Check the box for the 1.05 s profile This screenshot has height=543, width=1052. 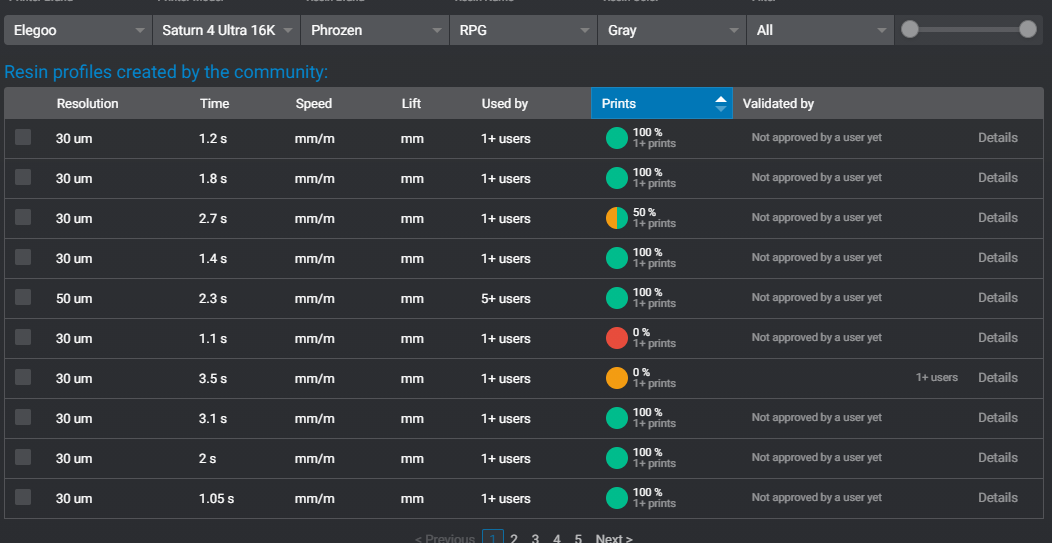(23, 497)
